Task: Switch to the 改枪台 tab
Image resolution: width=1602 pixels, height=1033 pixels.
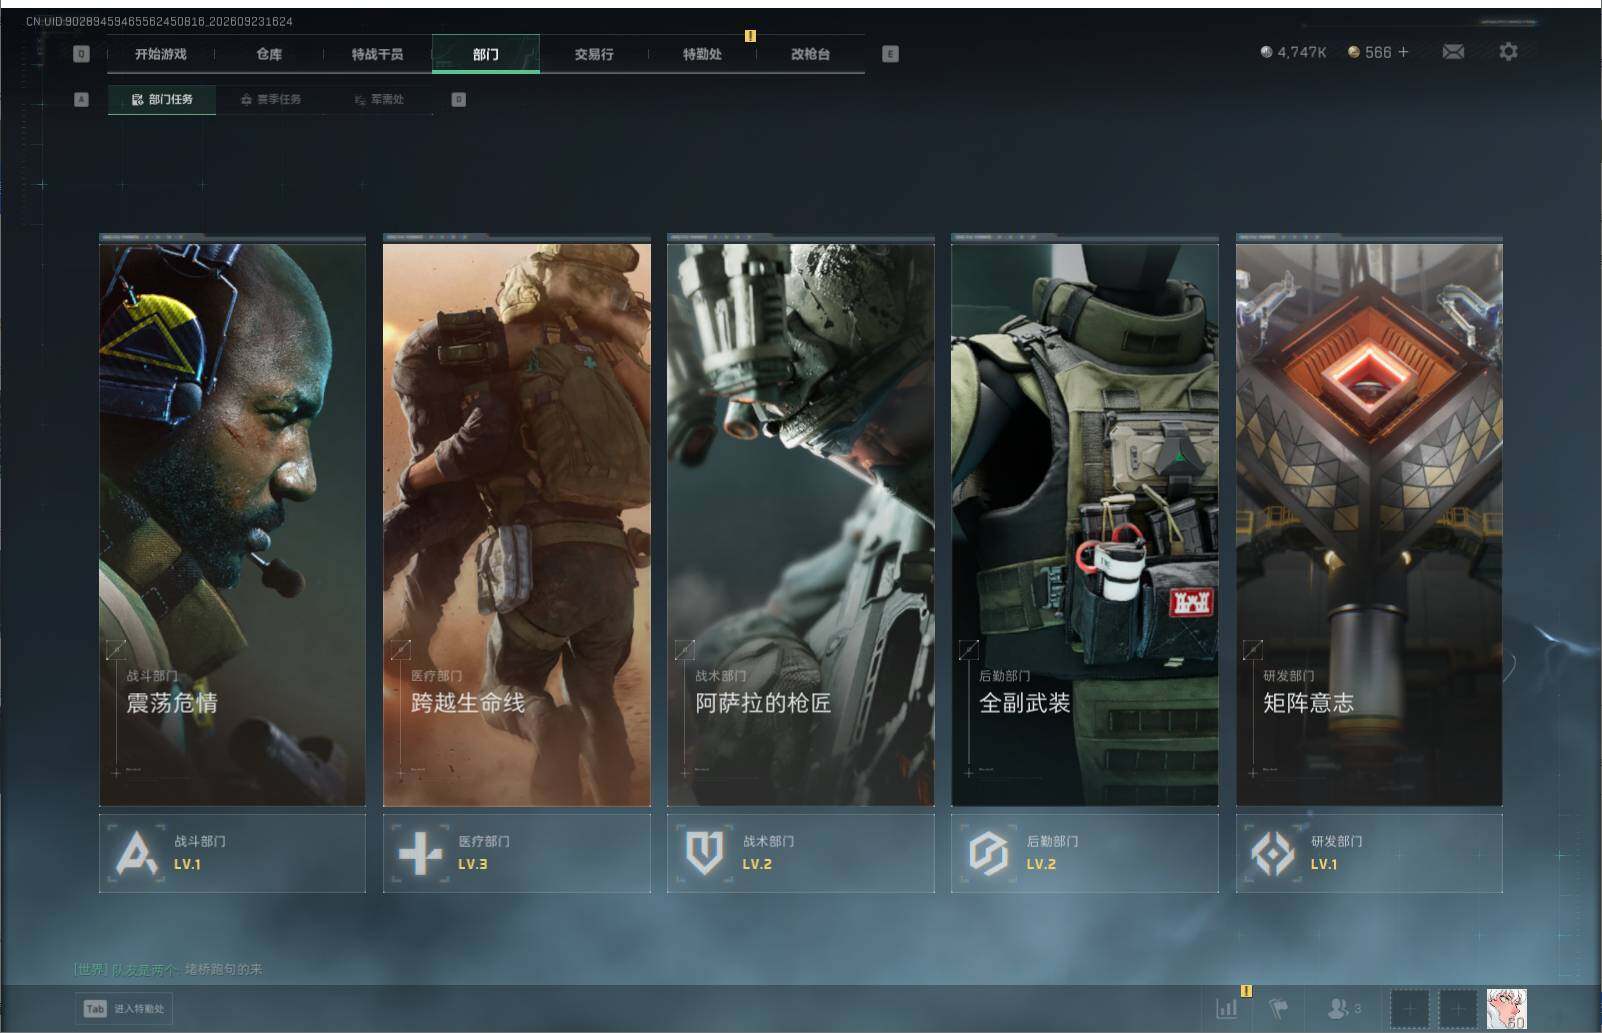Action: pyautogui.click(x=810, y=54)
